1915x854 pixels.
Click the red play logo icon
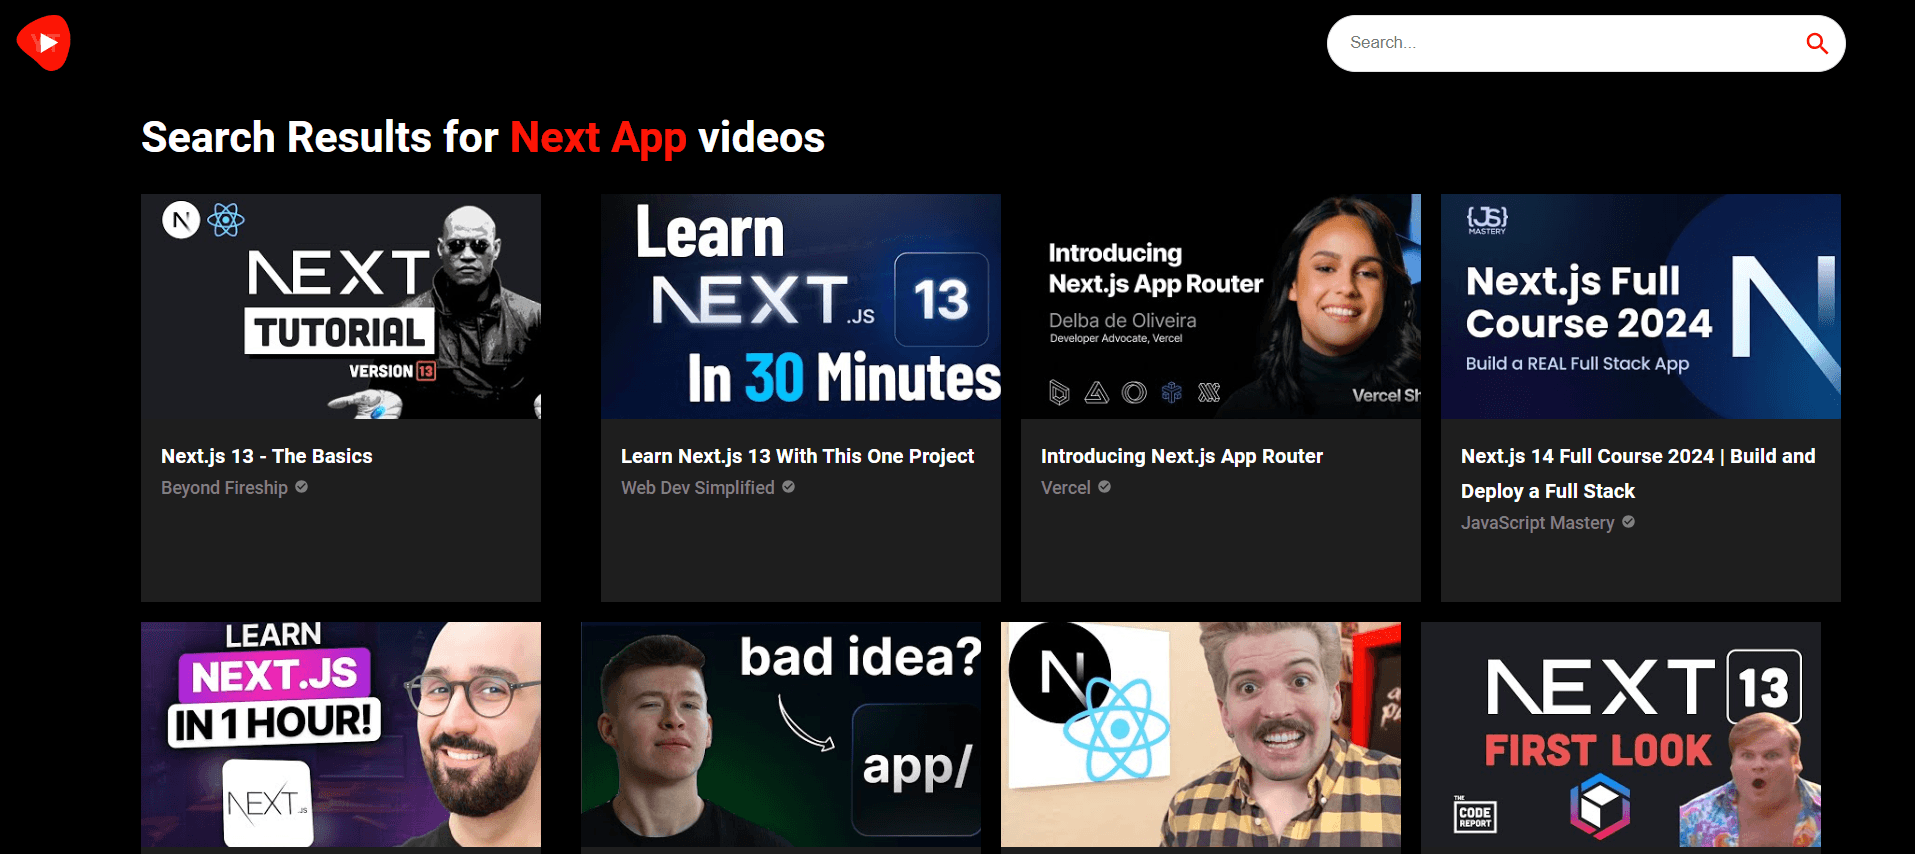44,43
